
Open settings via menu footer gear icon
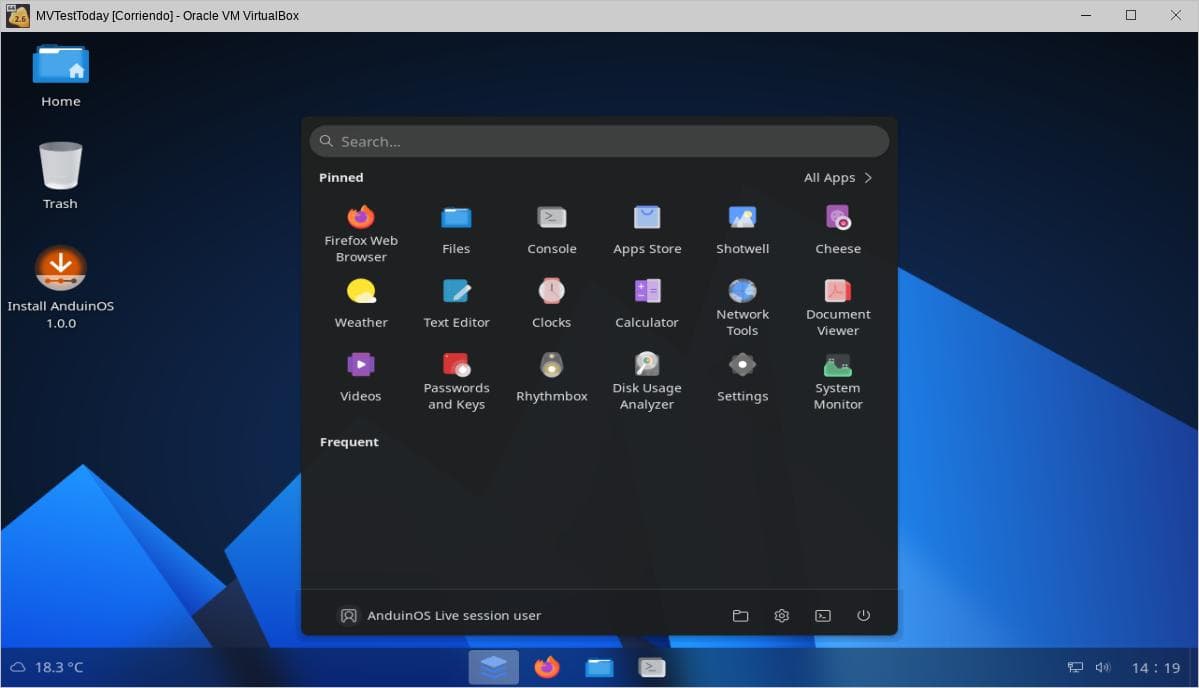(x=781, y=615)
